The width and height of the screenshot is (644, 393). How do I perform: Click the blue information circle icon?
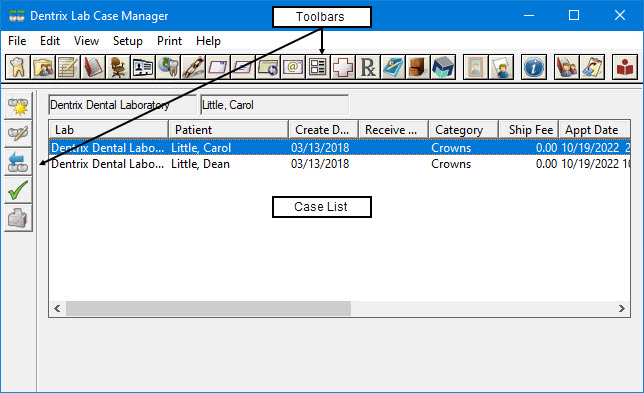click(x=534, y=67)
